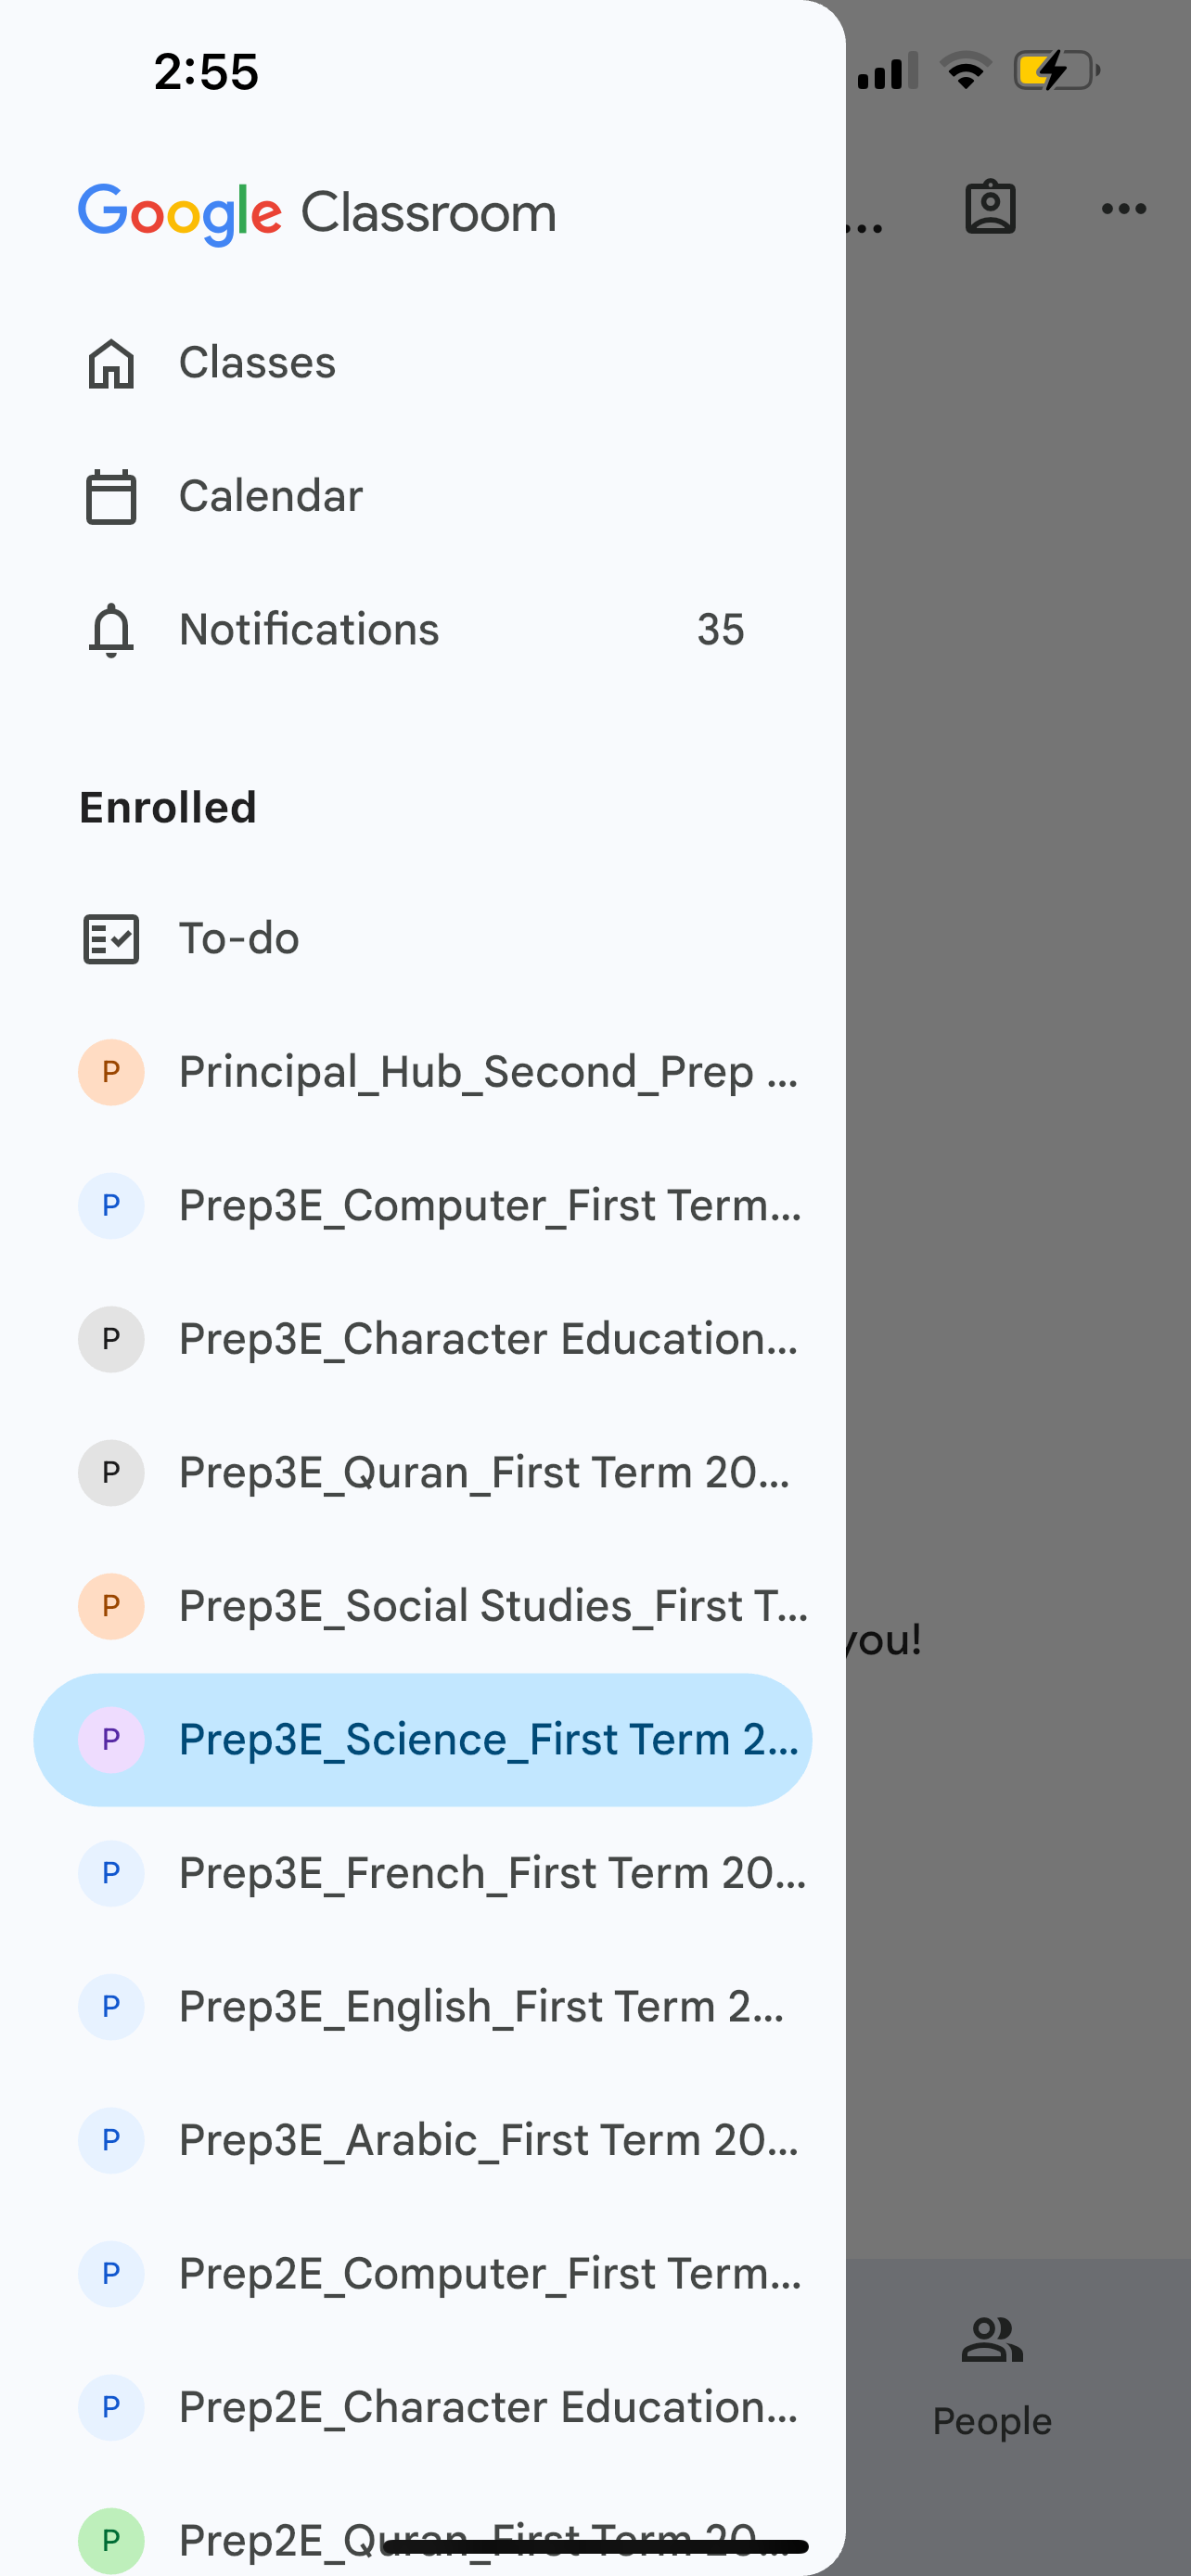This screenshot has width=1191, height=2576.
Task: Tap the Notifications bell icon
Action: (111, 630)
